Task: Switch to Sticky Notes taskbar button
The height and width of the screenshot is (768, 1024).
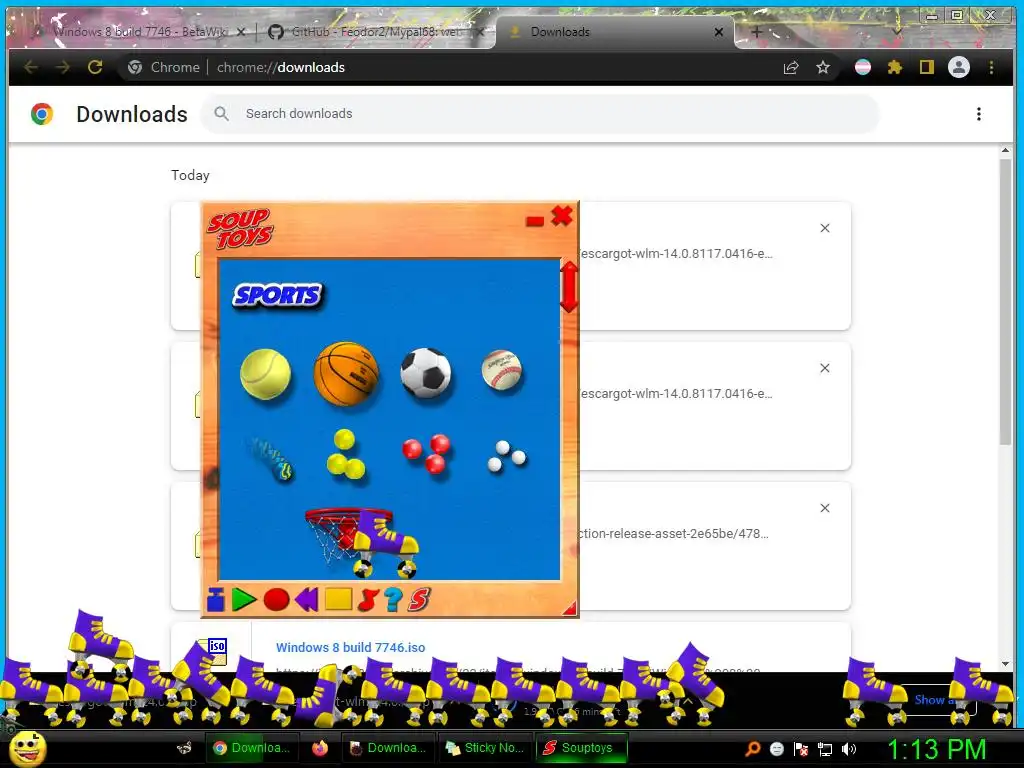Action: (485, 748)
